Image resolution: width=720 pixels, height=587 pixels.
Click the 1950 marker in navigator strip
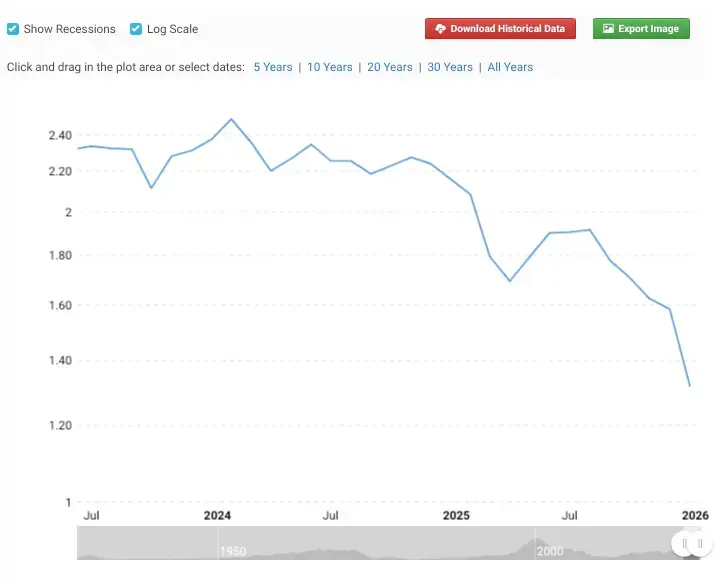pyautogui.click(x=233, y=551)
